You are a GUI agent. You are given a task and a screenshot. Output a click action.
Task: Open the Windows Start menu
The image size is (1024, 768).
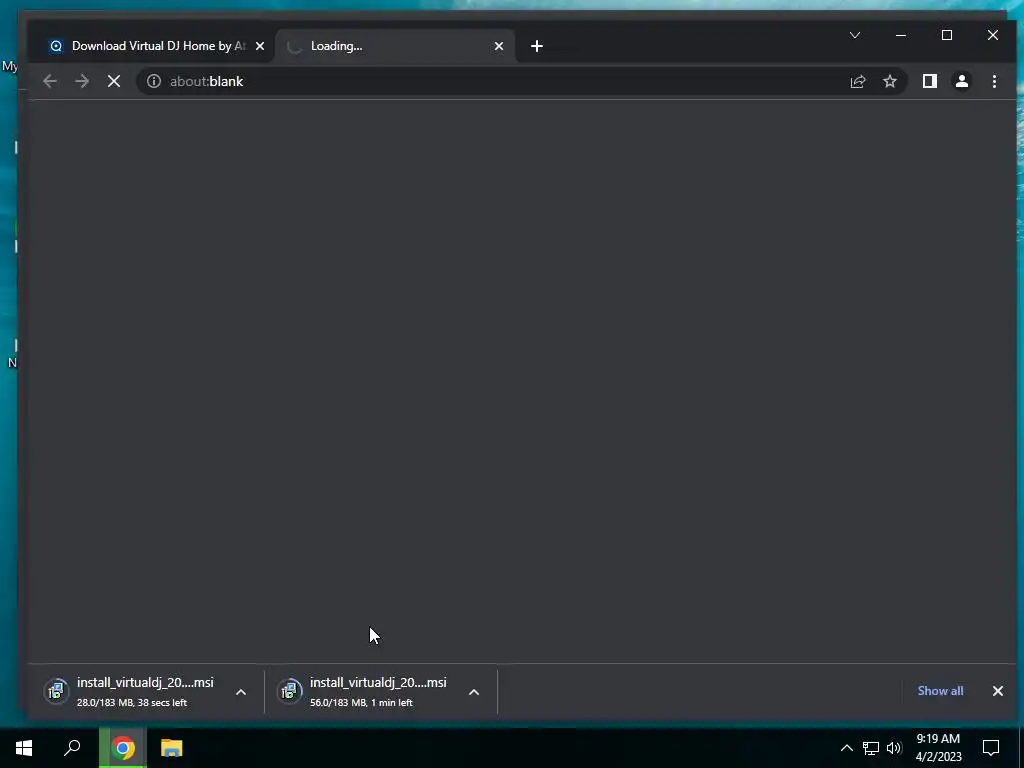(24, 748)
